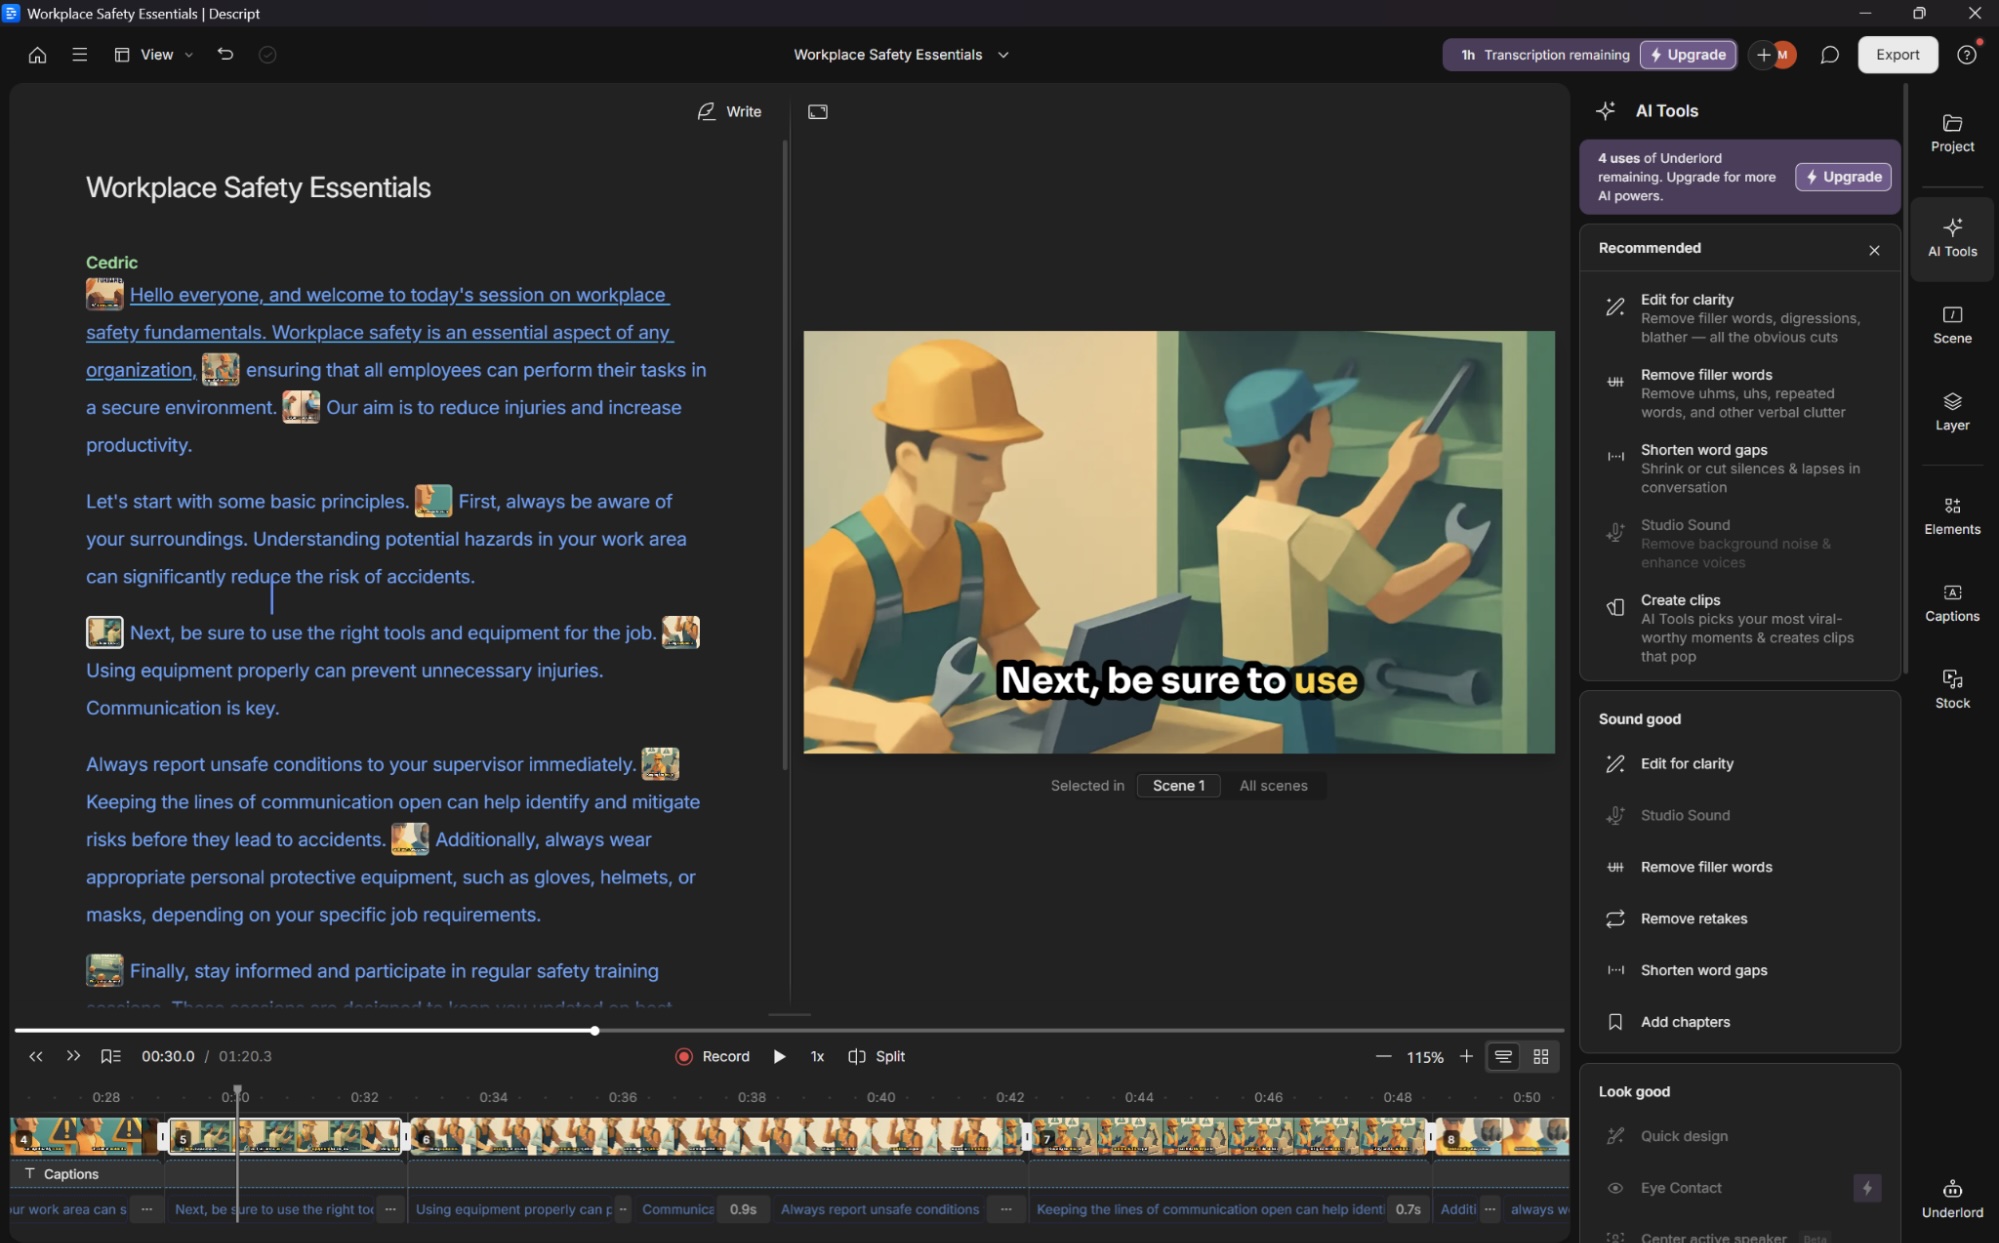Select the Scene 1 tab
This screenshot has width=1999, height=1243.
click(1178, 785)
